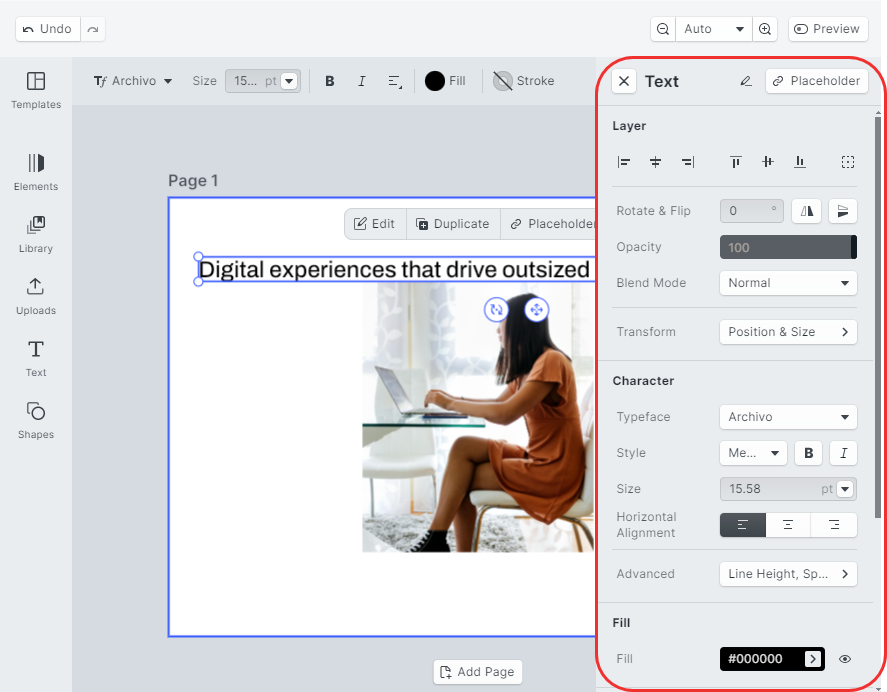Align layer to bottom edge
Viewport: 887px width, 692px height.
coord(800,162)
